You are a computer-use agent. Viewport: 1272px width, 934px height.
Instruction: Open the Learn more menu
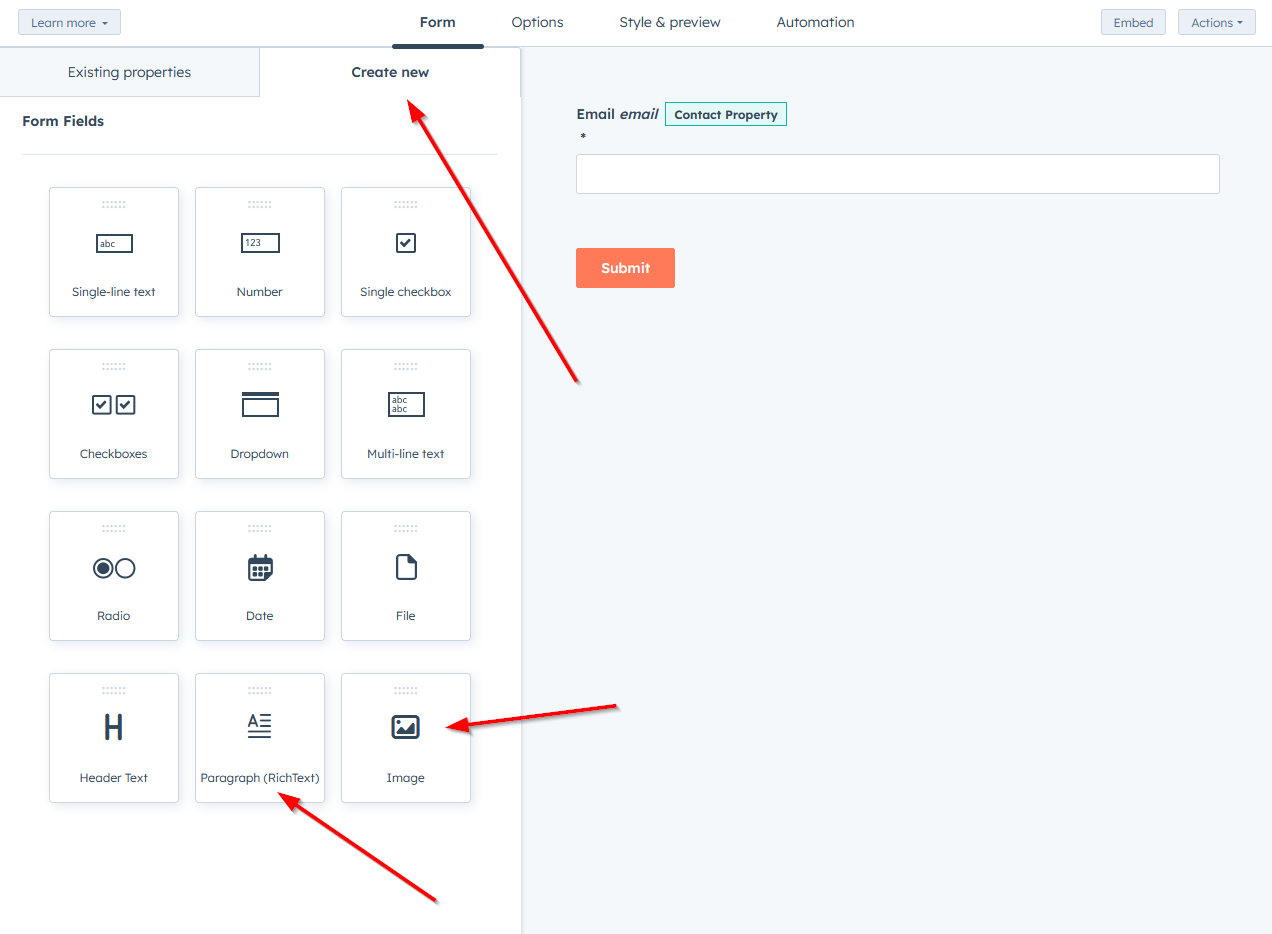(x=68, y=21)
